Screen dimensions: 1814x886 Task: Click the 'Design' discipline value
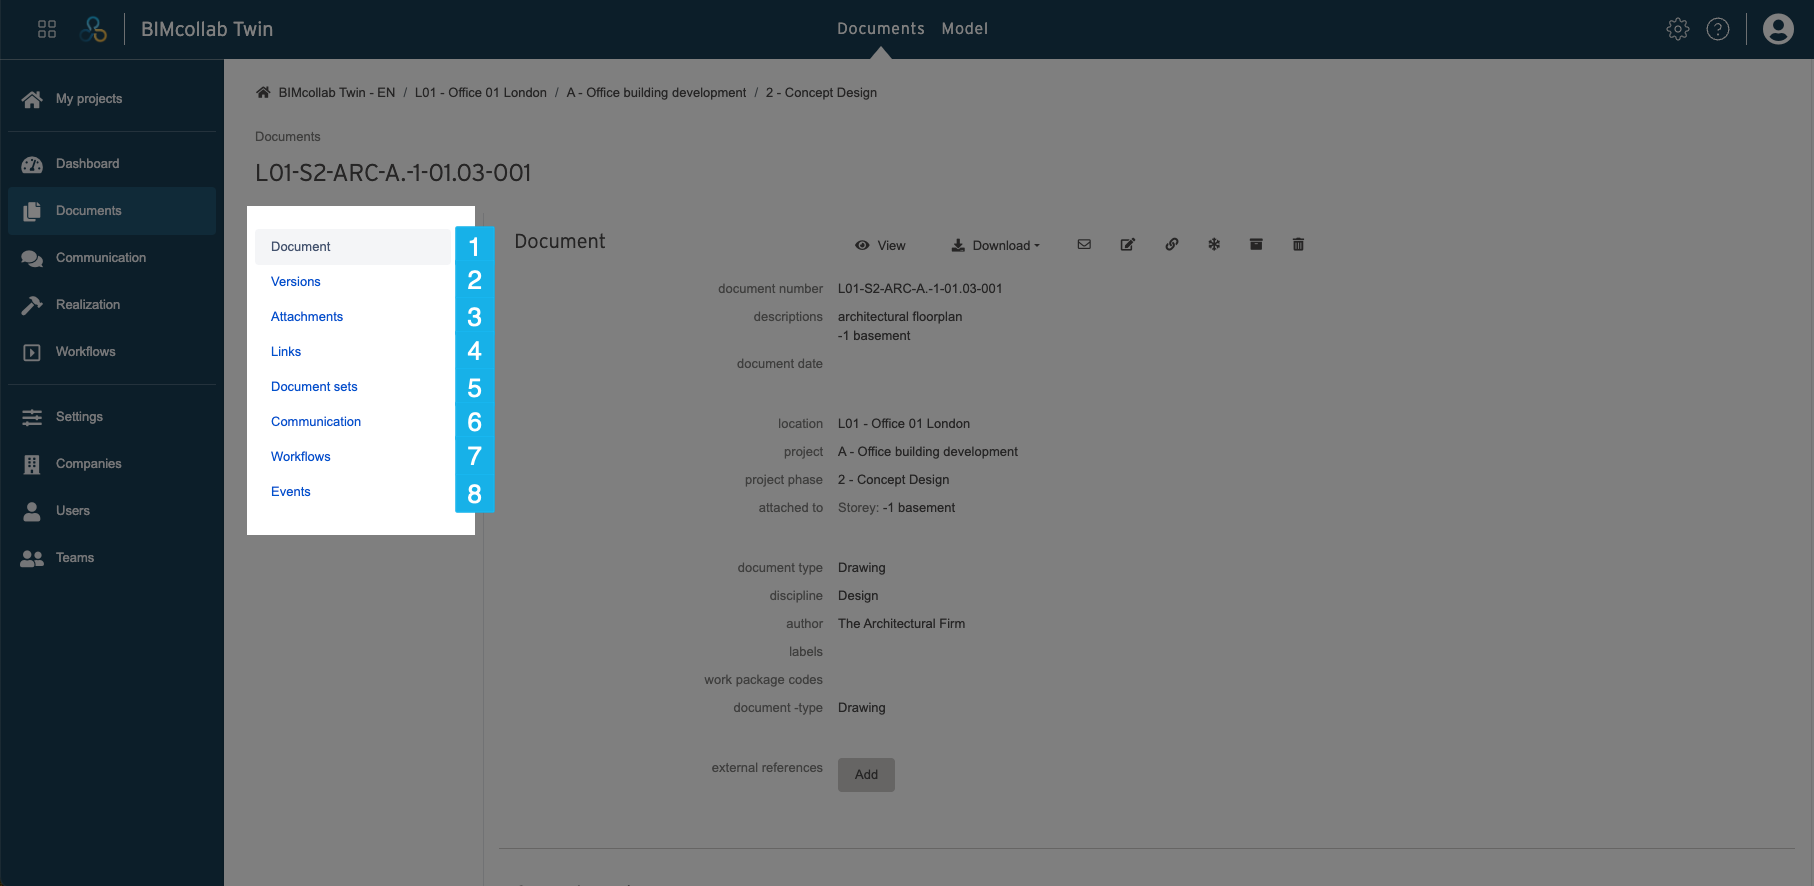(x=858, y=596)
